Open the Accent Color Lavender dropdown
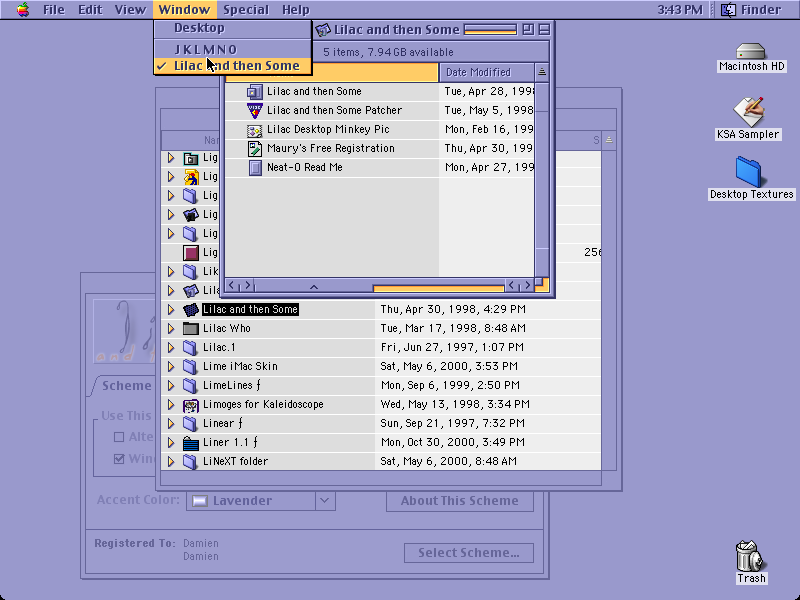 click(x=261, y=501)
